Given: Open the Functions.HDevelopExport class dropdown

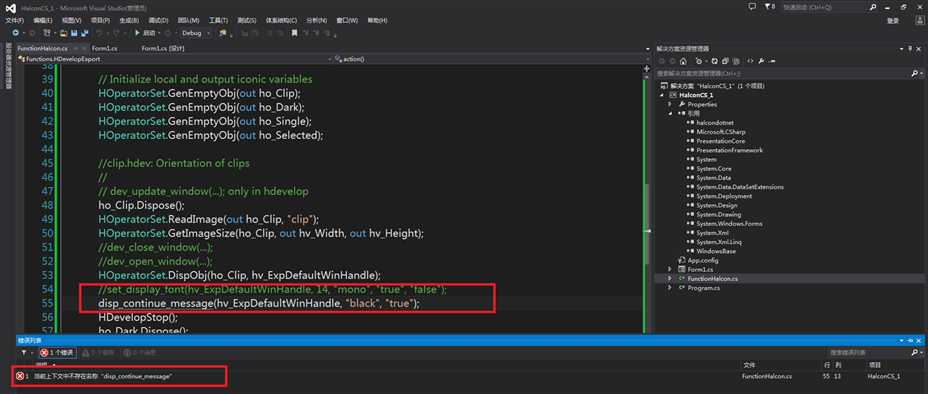Looking at the screenshot, I should click(x=175, y=59).
